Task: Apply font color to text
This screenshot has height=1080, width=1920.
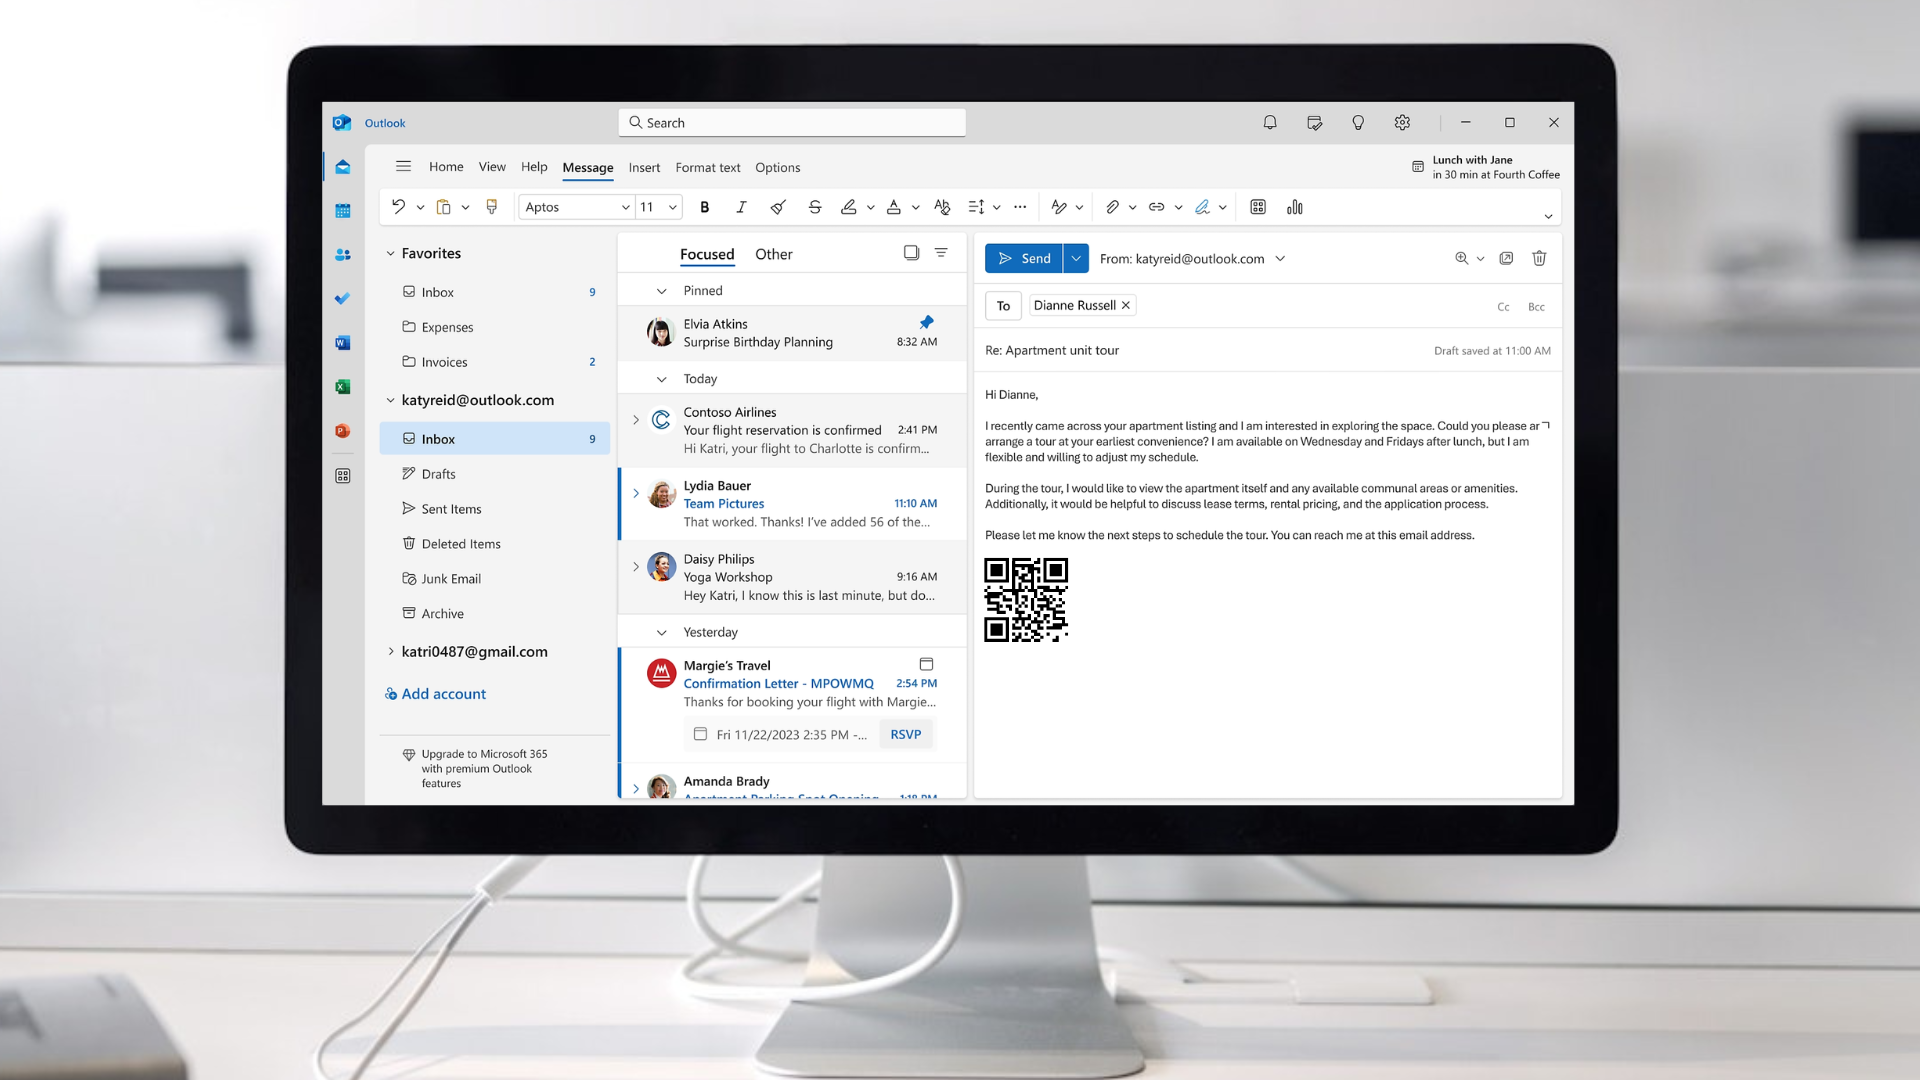Action: point(894,207)
